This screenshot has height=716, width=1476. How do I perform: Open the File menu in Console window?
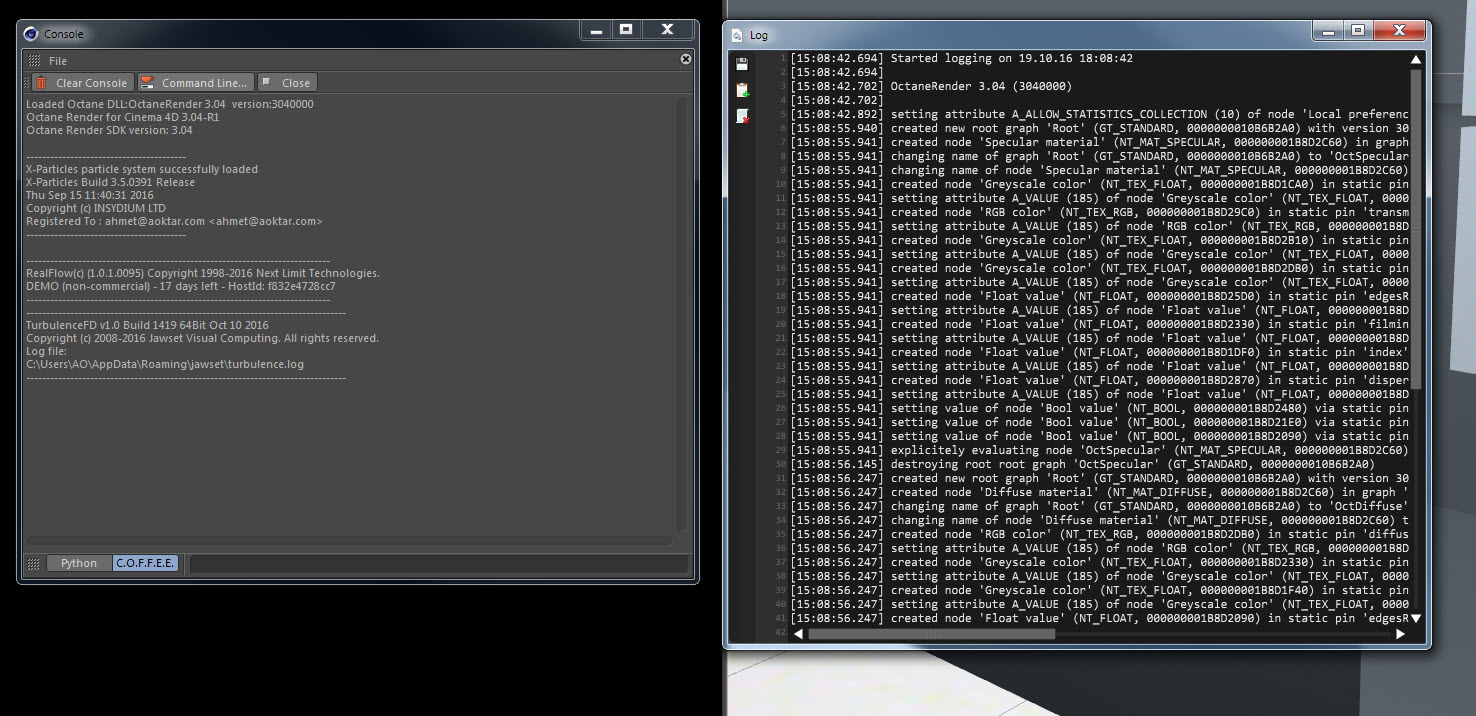coord(58,61)
